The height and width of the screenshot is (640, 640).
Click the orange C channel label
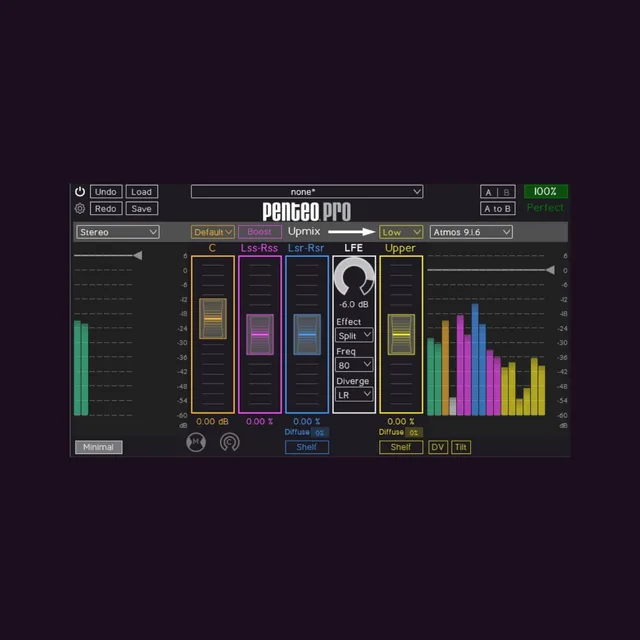(x=212, y=248)
